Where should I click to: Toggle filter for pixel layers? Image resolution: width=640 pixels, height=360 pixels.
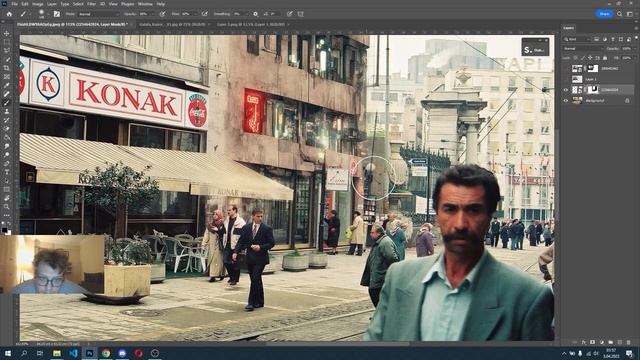pos(596,39)
